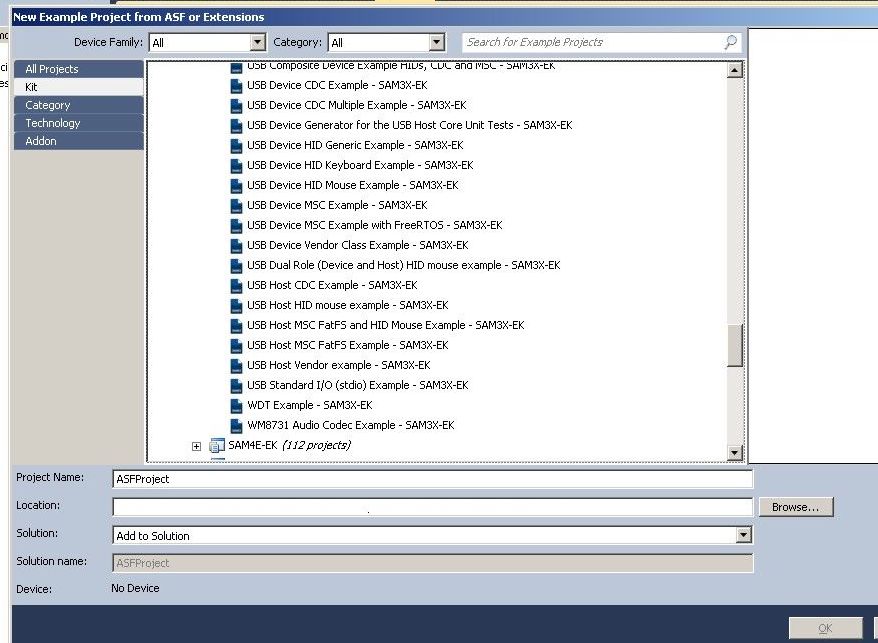878x643 pixels.
Task: Expand the SAM4E-EK kit node
Action: point(196,446)
